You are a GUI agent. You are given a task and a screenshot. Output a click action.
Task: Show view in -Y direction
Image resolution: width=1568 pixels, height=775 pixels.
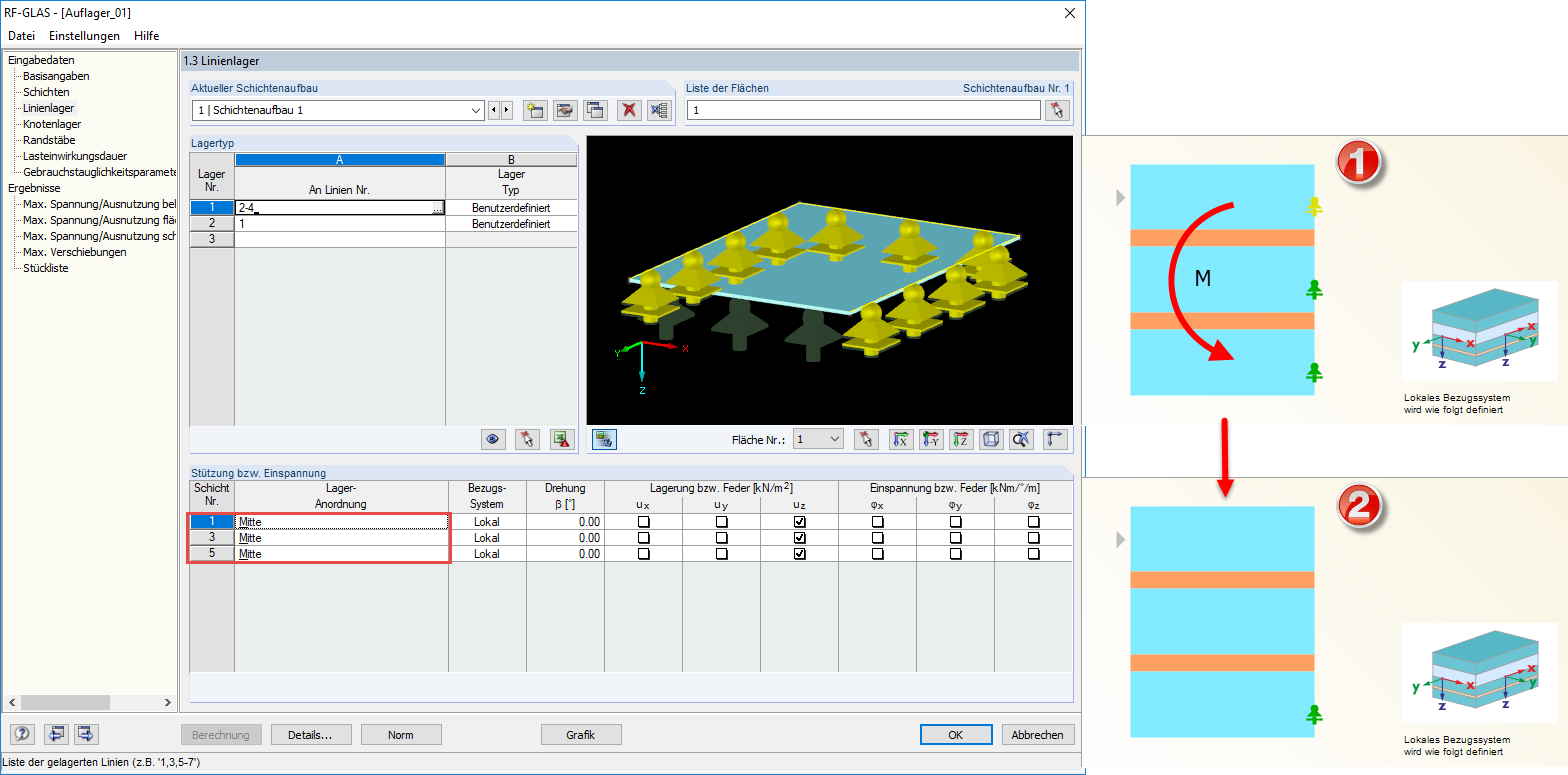931,438
